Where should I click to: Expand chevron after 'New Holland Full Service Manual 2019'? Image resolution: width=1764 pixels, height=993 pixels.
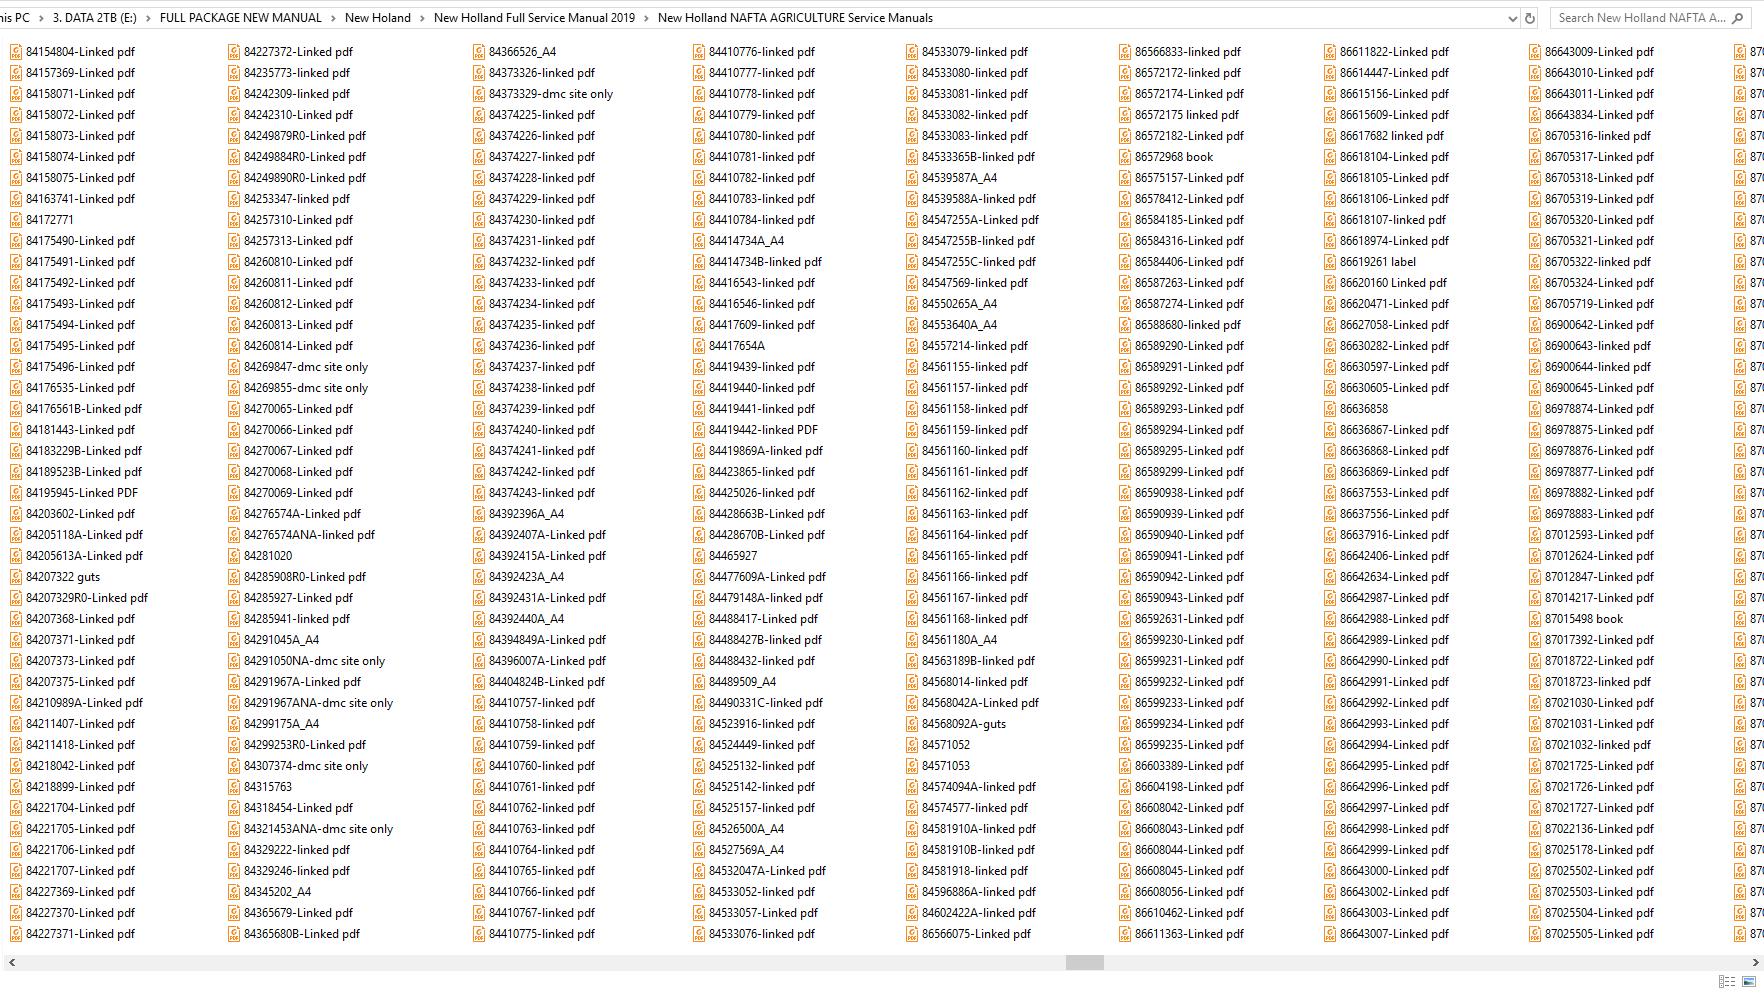646,18
